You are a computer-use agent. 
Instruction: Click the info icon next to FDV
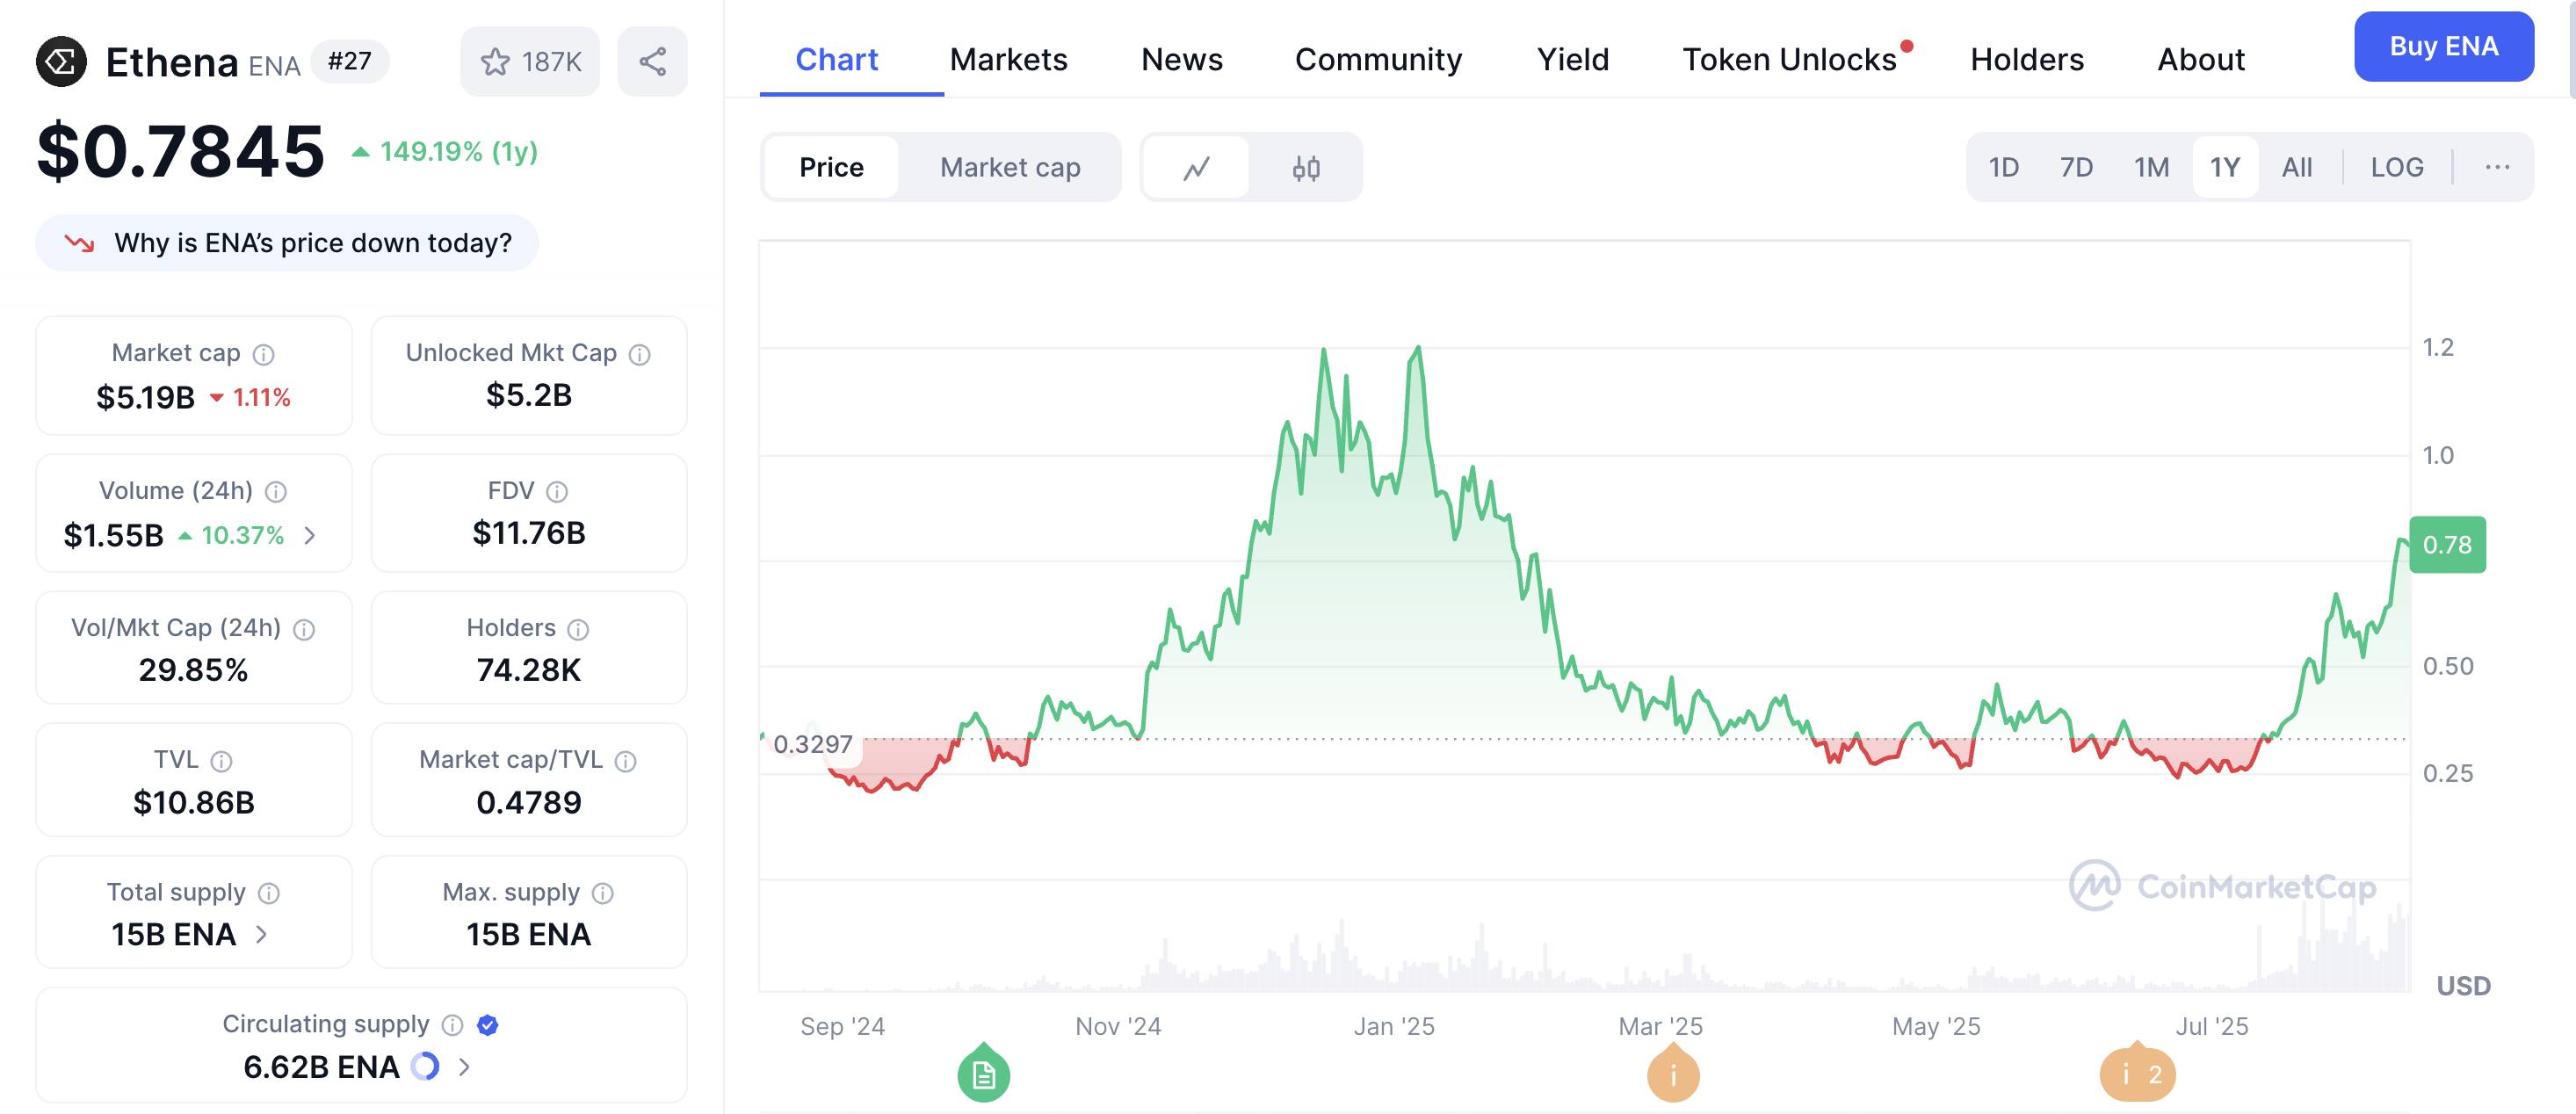557,492
